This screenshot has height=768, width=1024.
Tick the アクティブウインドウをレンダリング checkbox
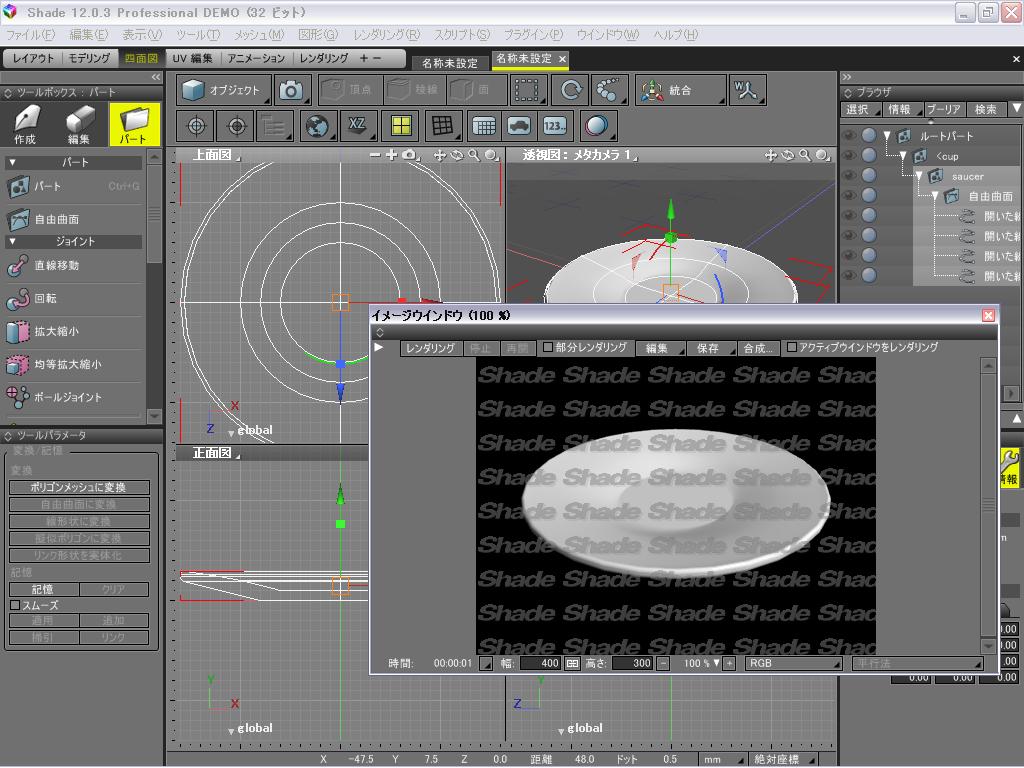tap(792, 348)
